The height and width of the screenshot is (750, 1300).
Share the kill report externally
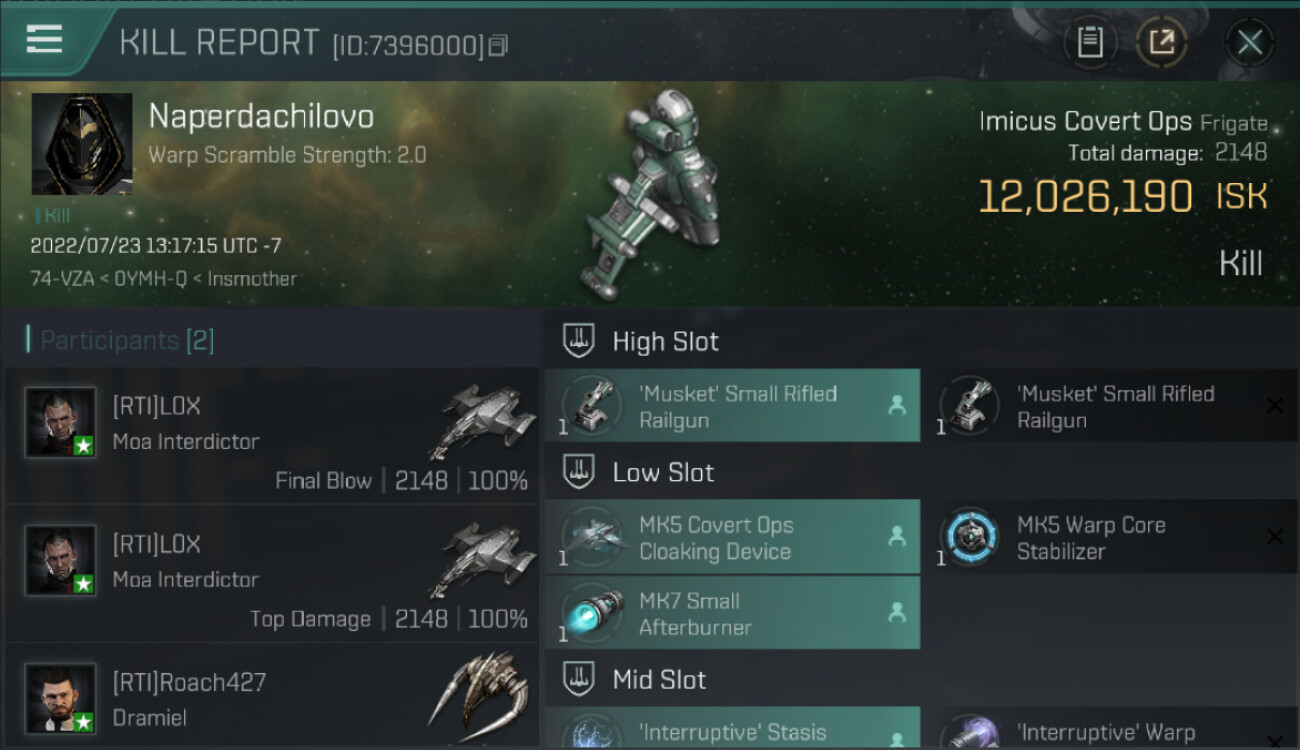pyautogui.click(x=1161, y=42)
